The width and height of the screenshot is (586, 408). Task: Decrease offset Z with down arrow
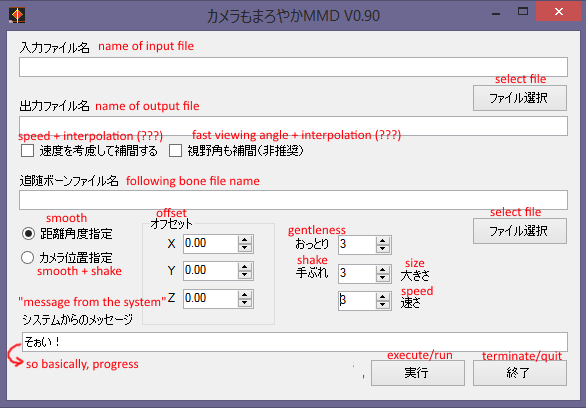pyautogui.click(x=245, y=303)
